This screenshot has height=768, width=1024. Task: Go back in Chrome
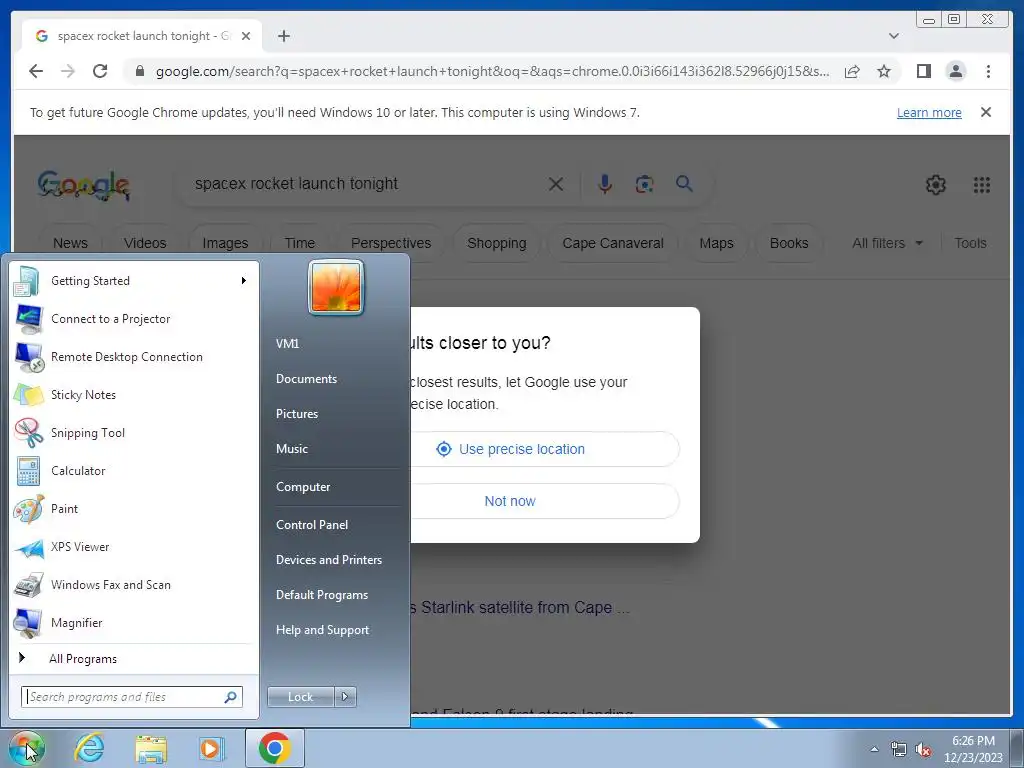pyautogui.click(x=36, y=71)
